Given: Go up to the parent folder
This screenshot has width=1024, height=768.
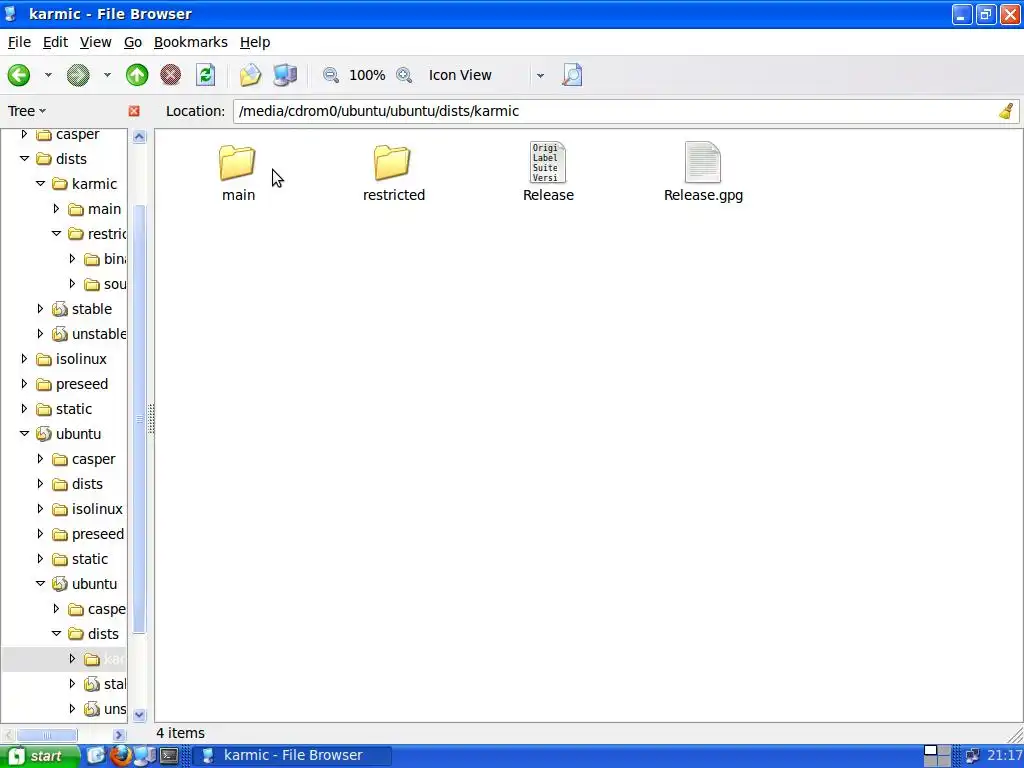Looking at the screenshot, I should [136, 75].
